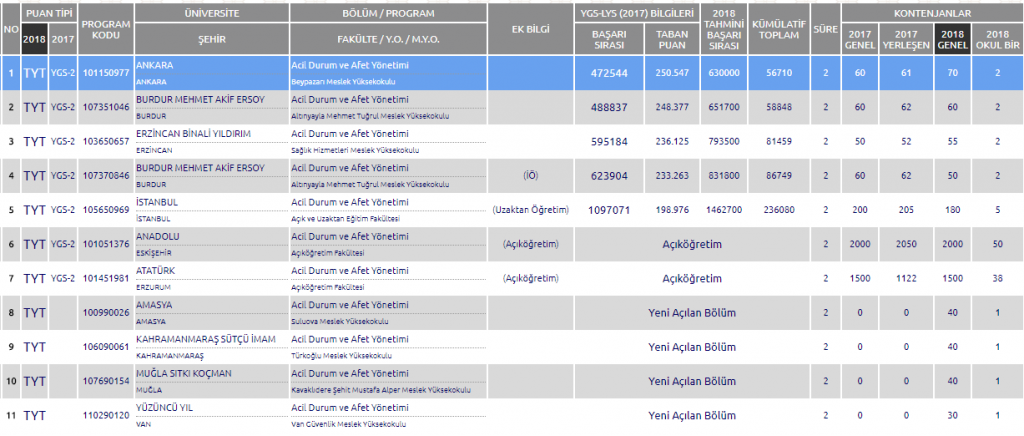This screenshot has width=1024, height=436.
Task: Click the TABAN PUAN column header
Action: [x=671, y=38]
